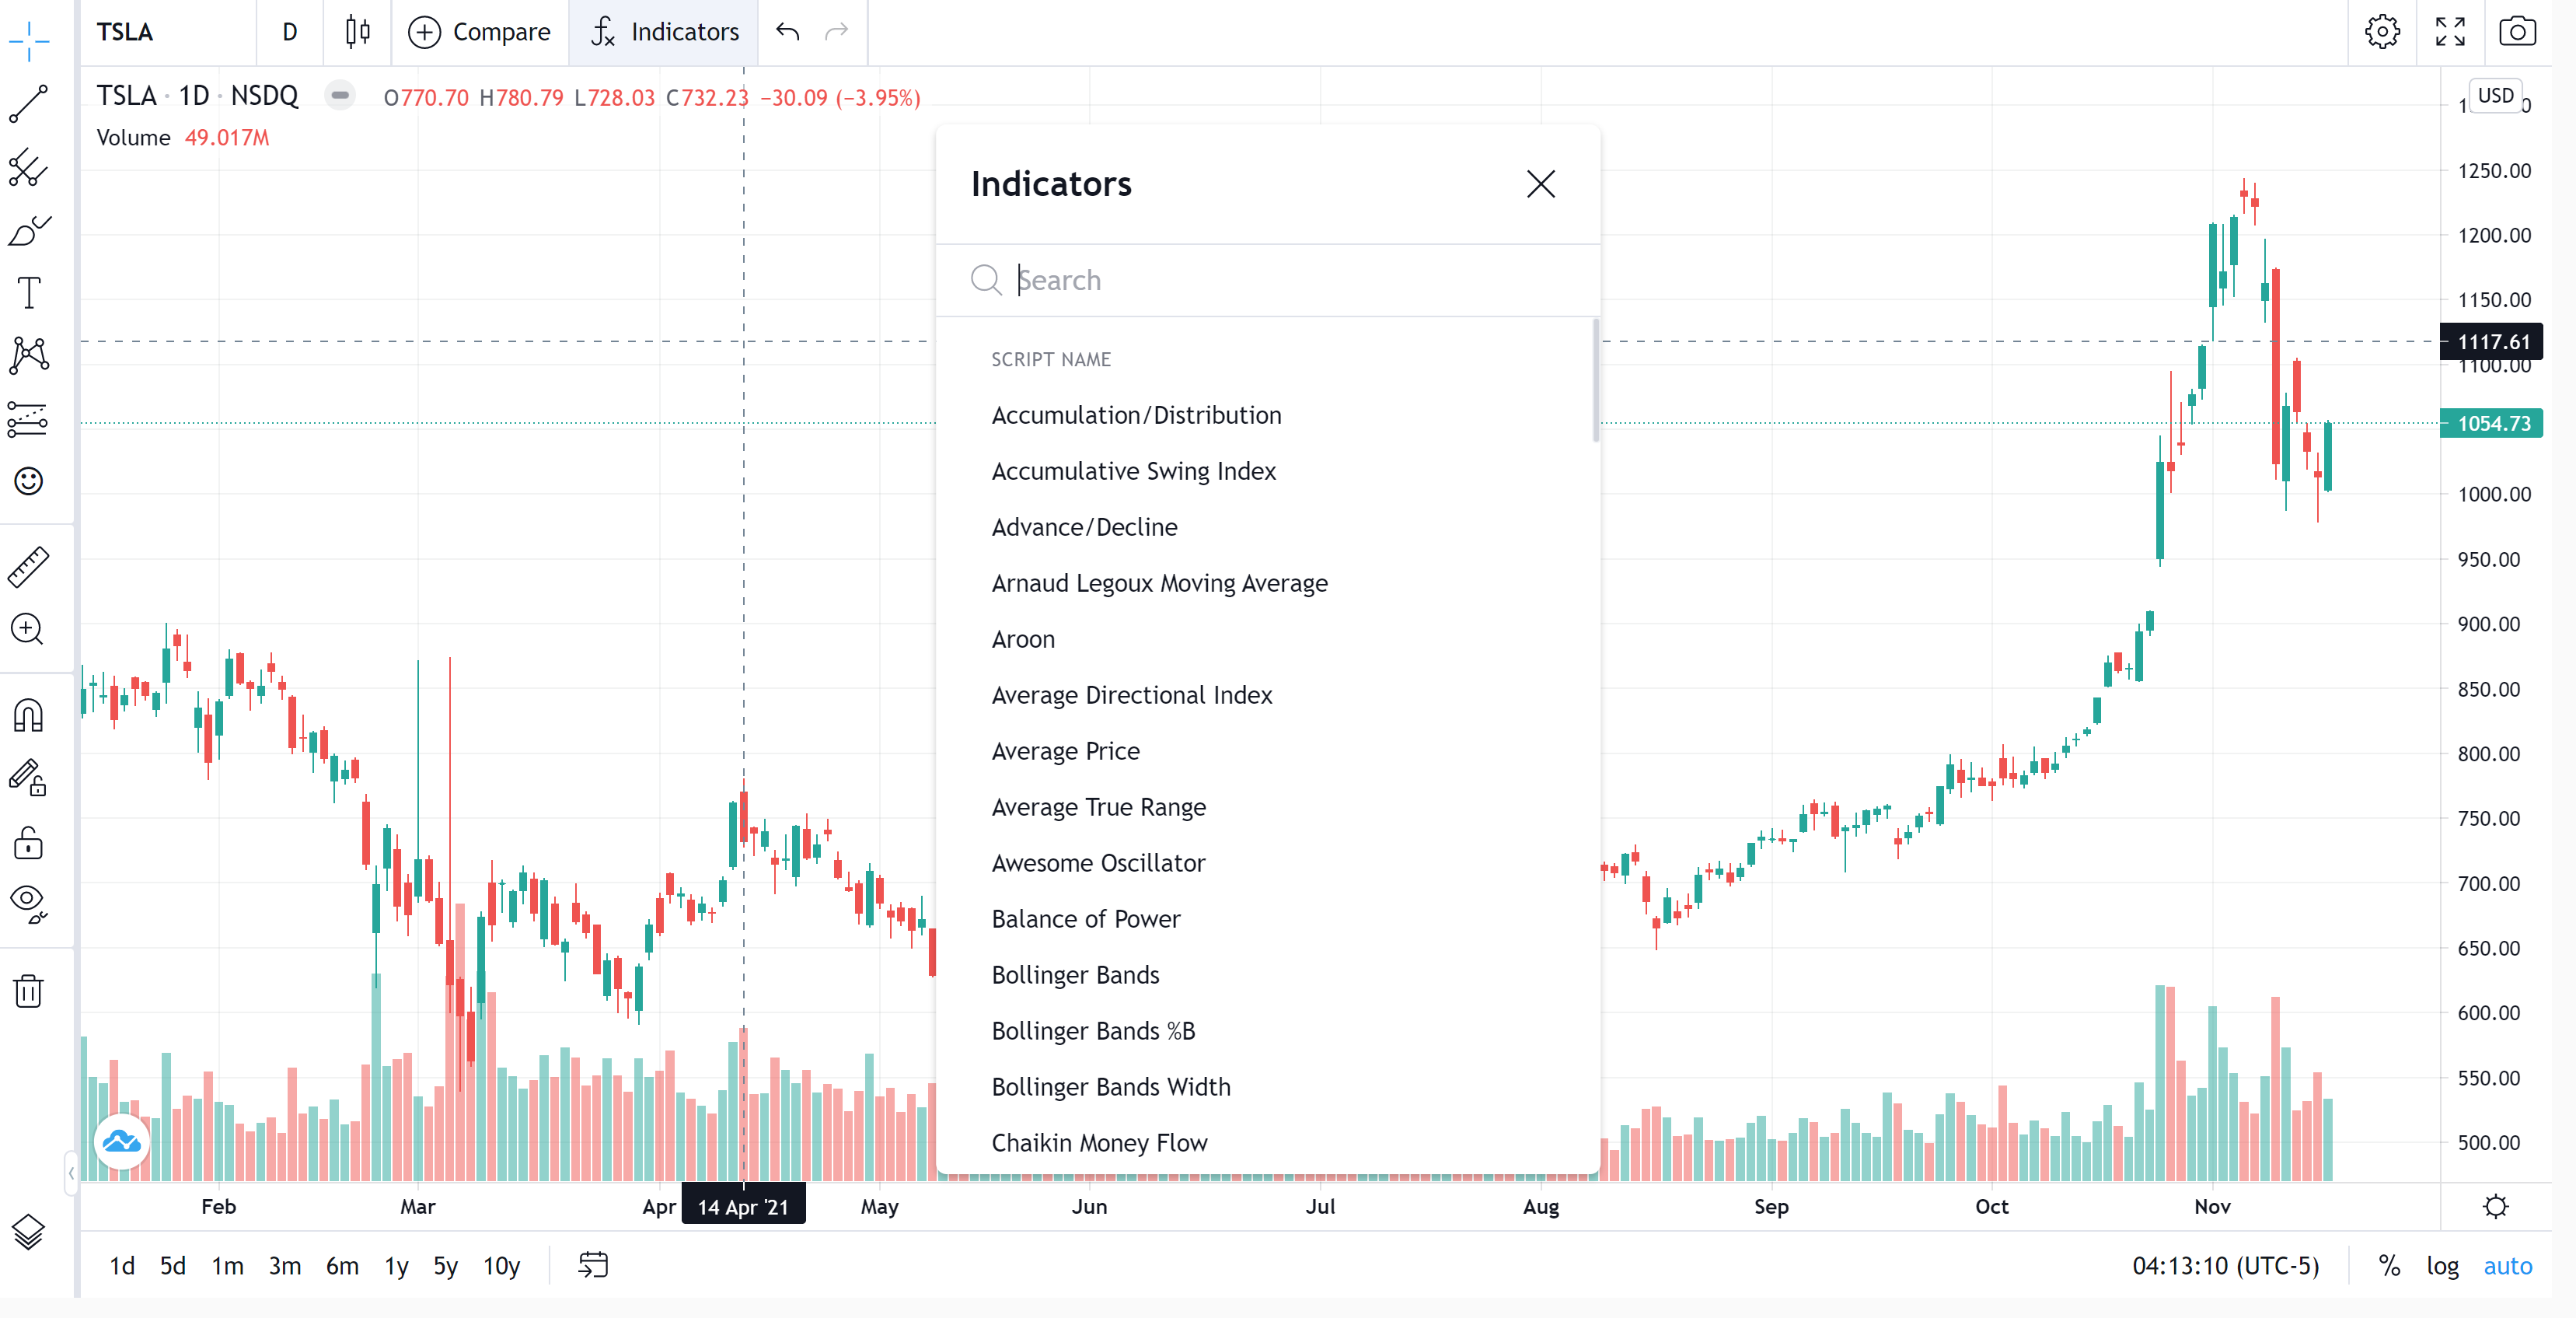Image resolution: width=2576 pixels, height=1318 pixels.
Task: Click the trash remove drawings icon
Action: click(x=29, y=991)
